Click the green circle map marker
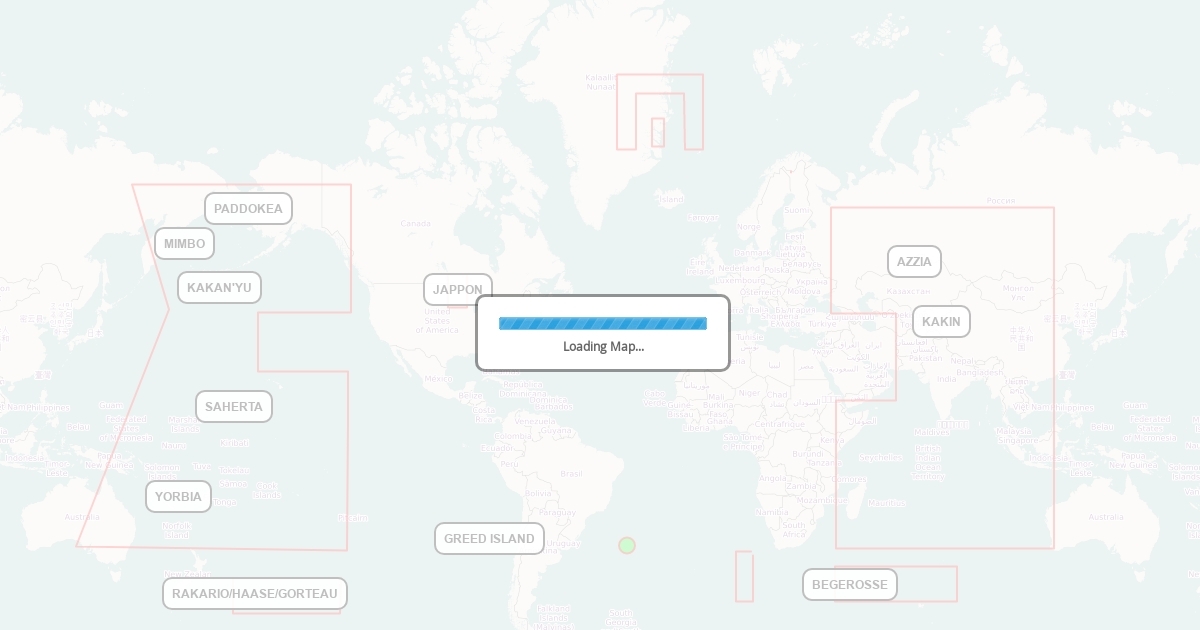Image resolution: width=1200 pixels, height=630 pixels. [627, 545]
